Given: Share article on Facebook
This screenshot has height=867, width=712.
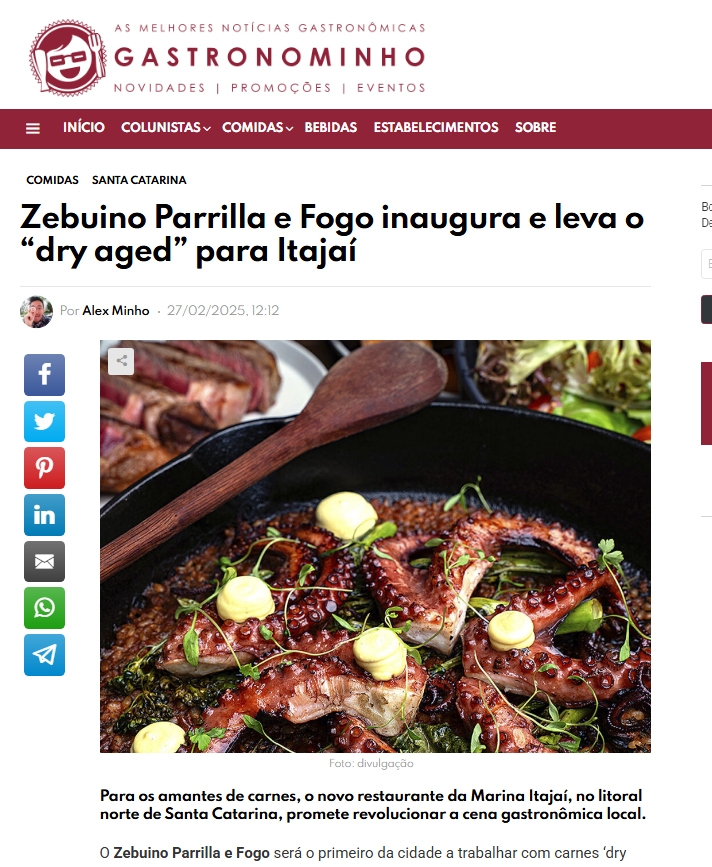Looking at the screenshot, I should click(x=44, y=375).
